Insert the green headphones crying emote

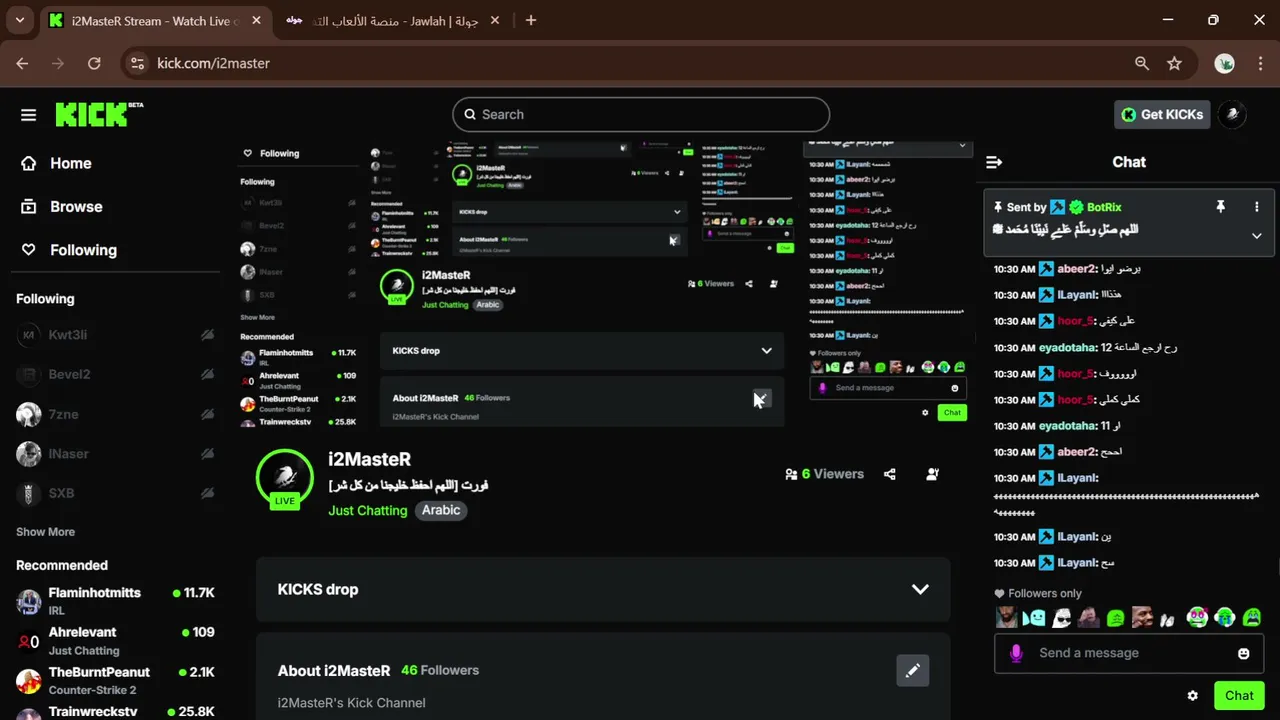tap(1225, 618)
